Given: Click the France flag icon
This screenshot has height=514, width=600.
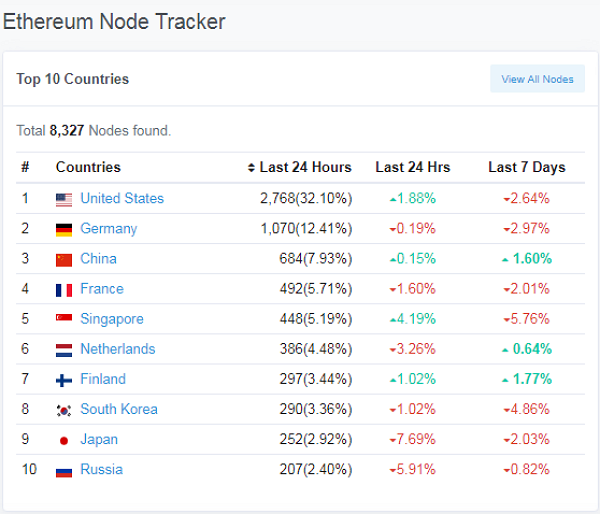Looking at the screenshot, I should 64,290.
